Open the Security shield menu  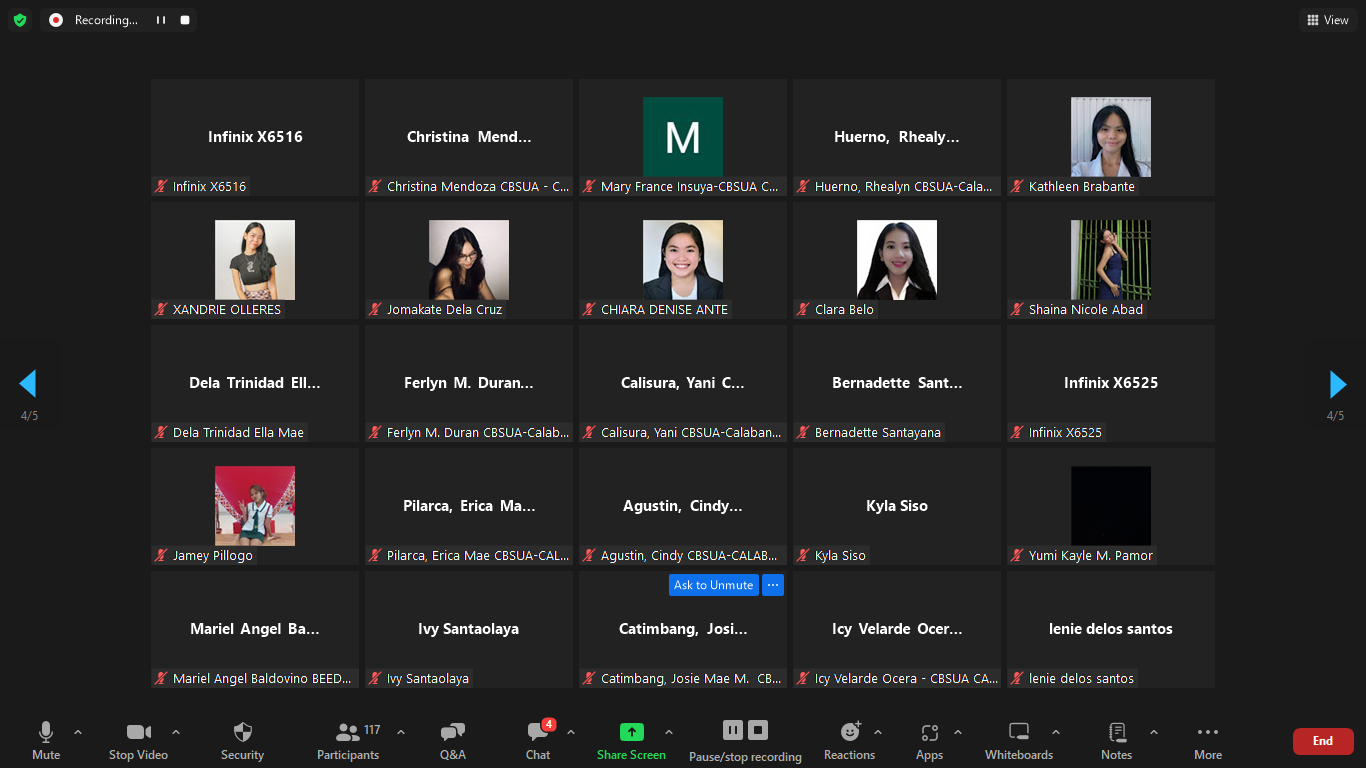[x=242, y=740]
